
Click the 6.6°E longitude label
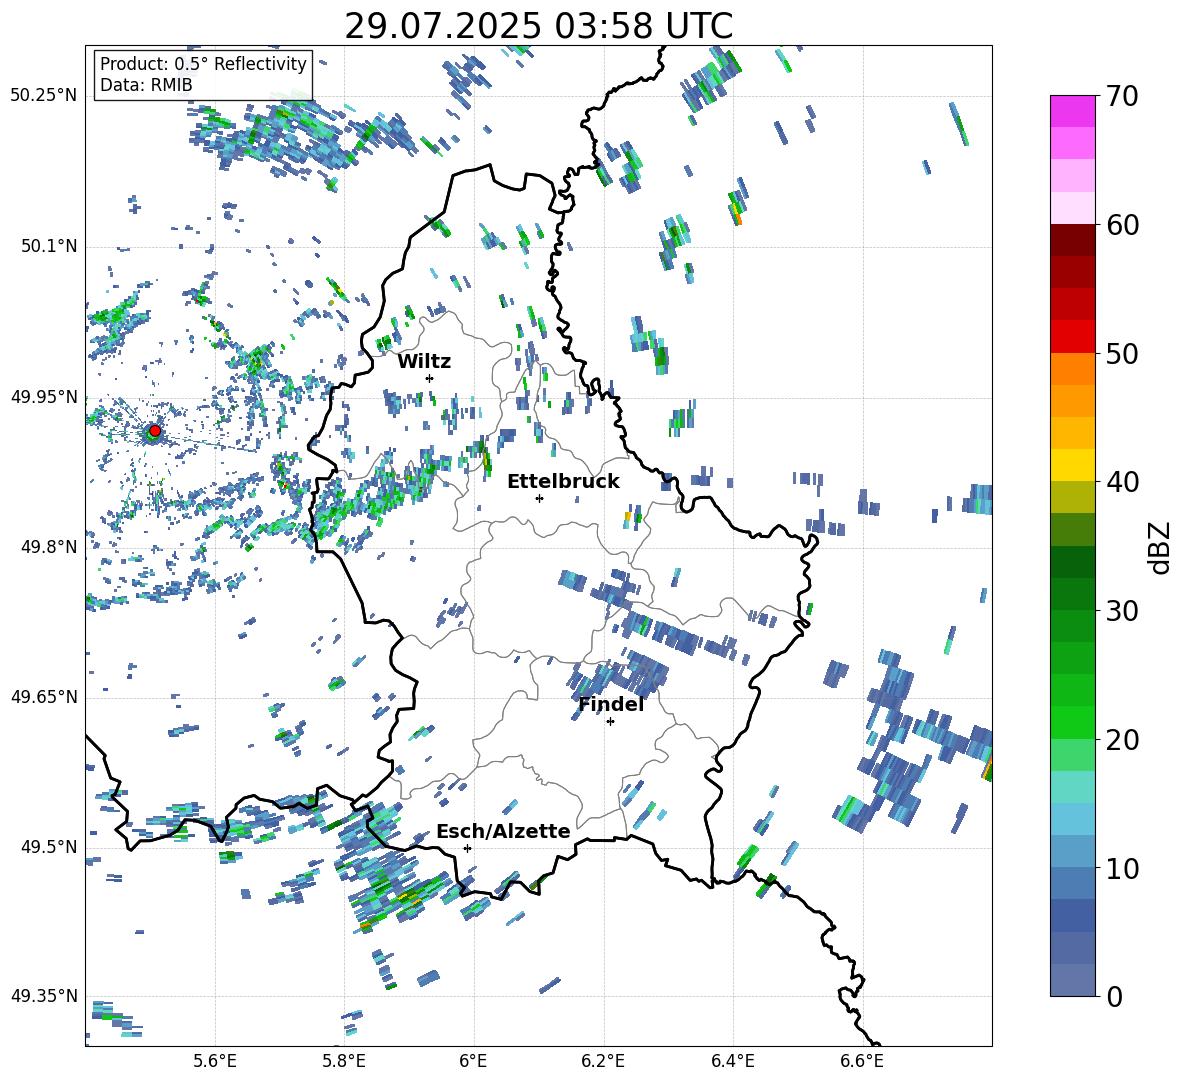[862, 1061]
